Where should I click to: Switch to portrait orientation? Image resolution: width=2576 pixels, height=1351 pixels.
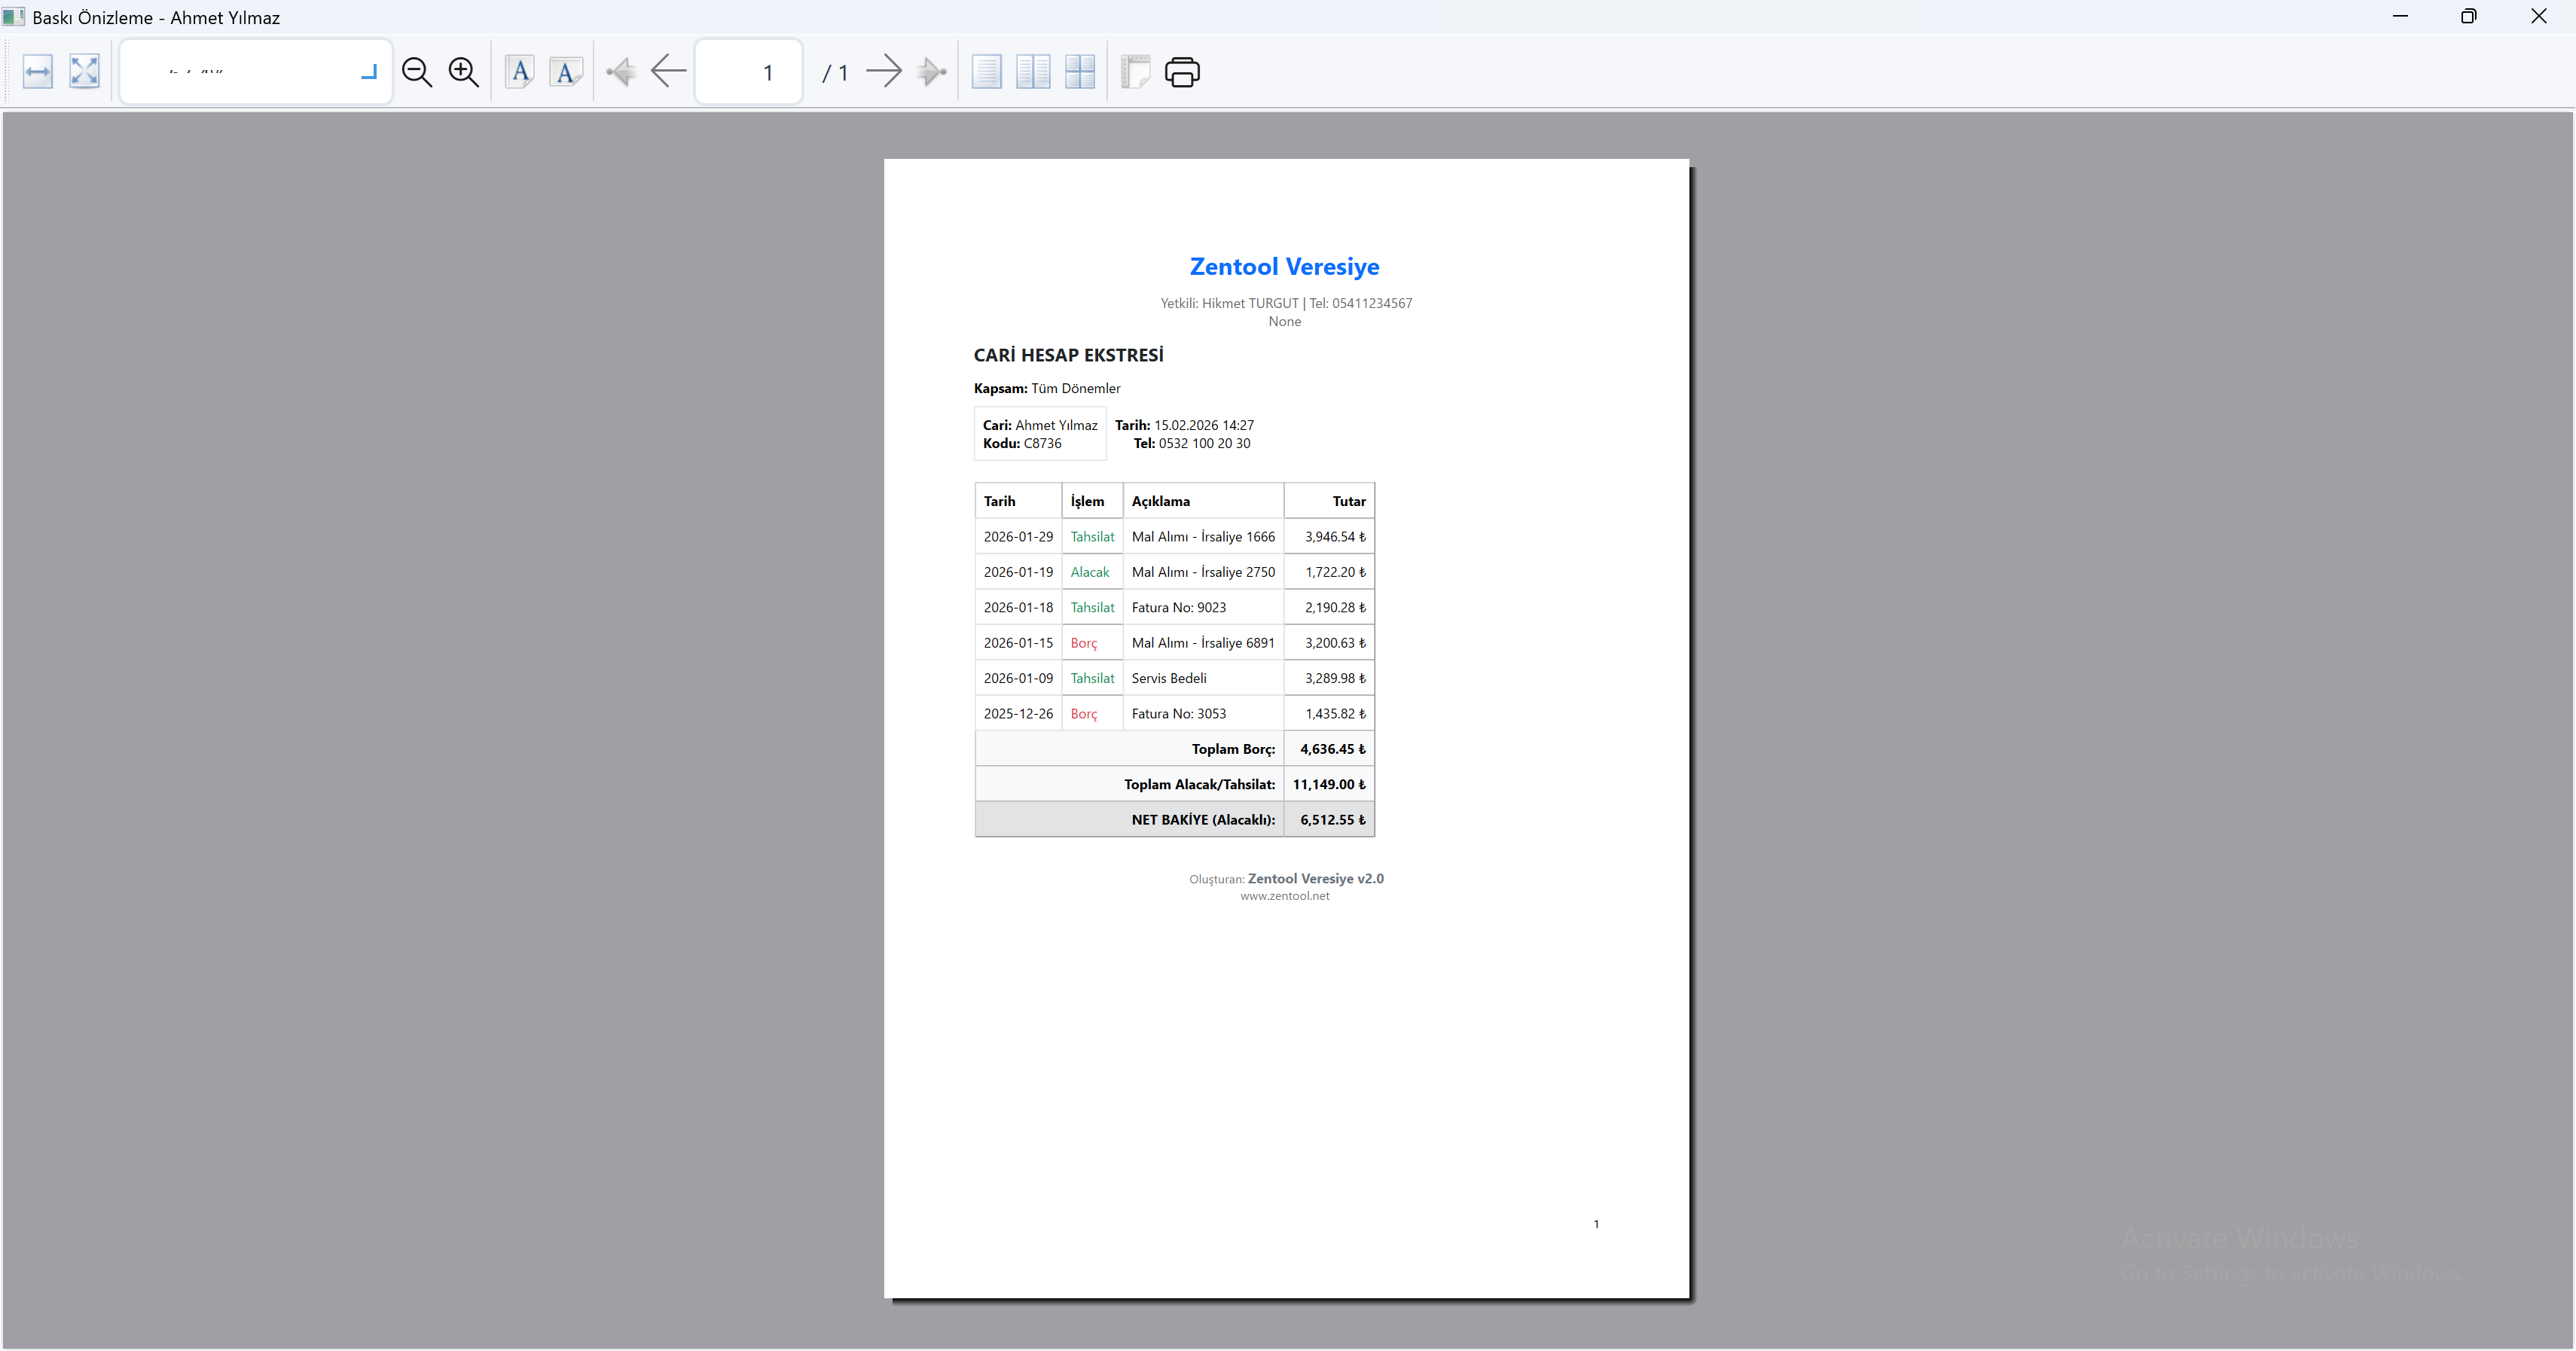pos(520,72)
